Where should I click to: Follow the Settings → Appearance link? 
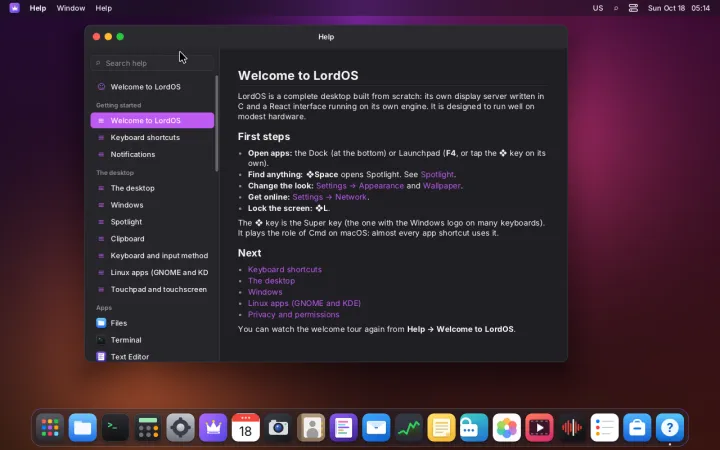[360, 186]
